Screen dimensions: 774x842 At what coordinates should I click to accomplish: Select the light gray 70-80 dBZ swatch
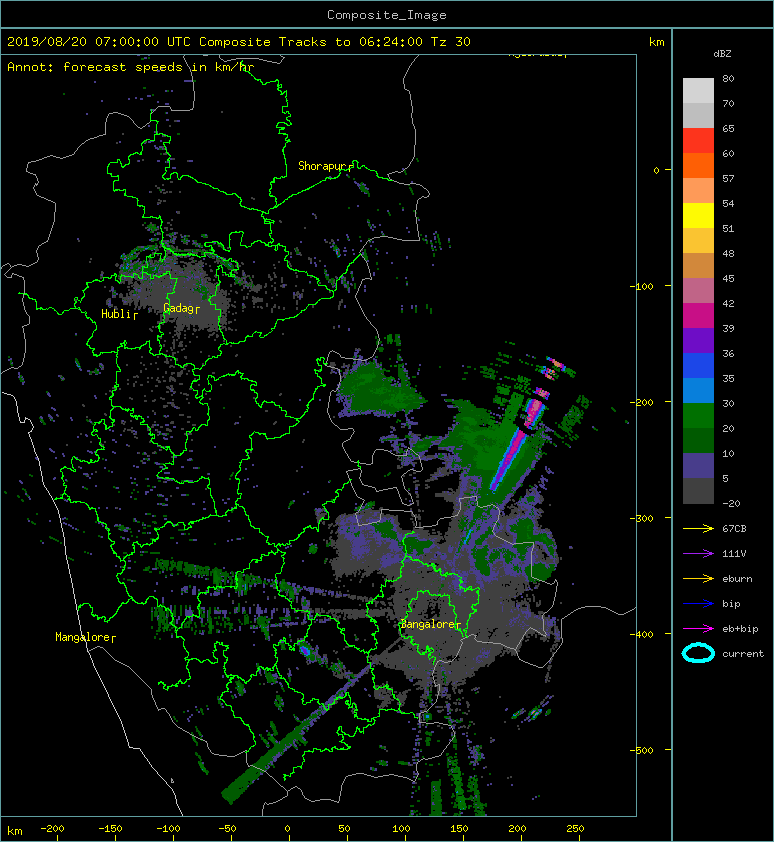pyautogui.click(x=698, y=90)
